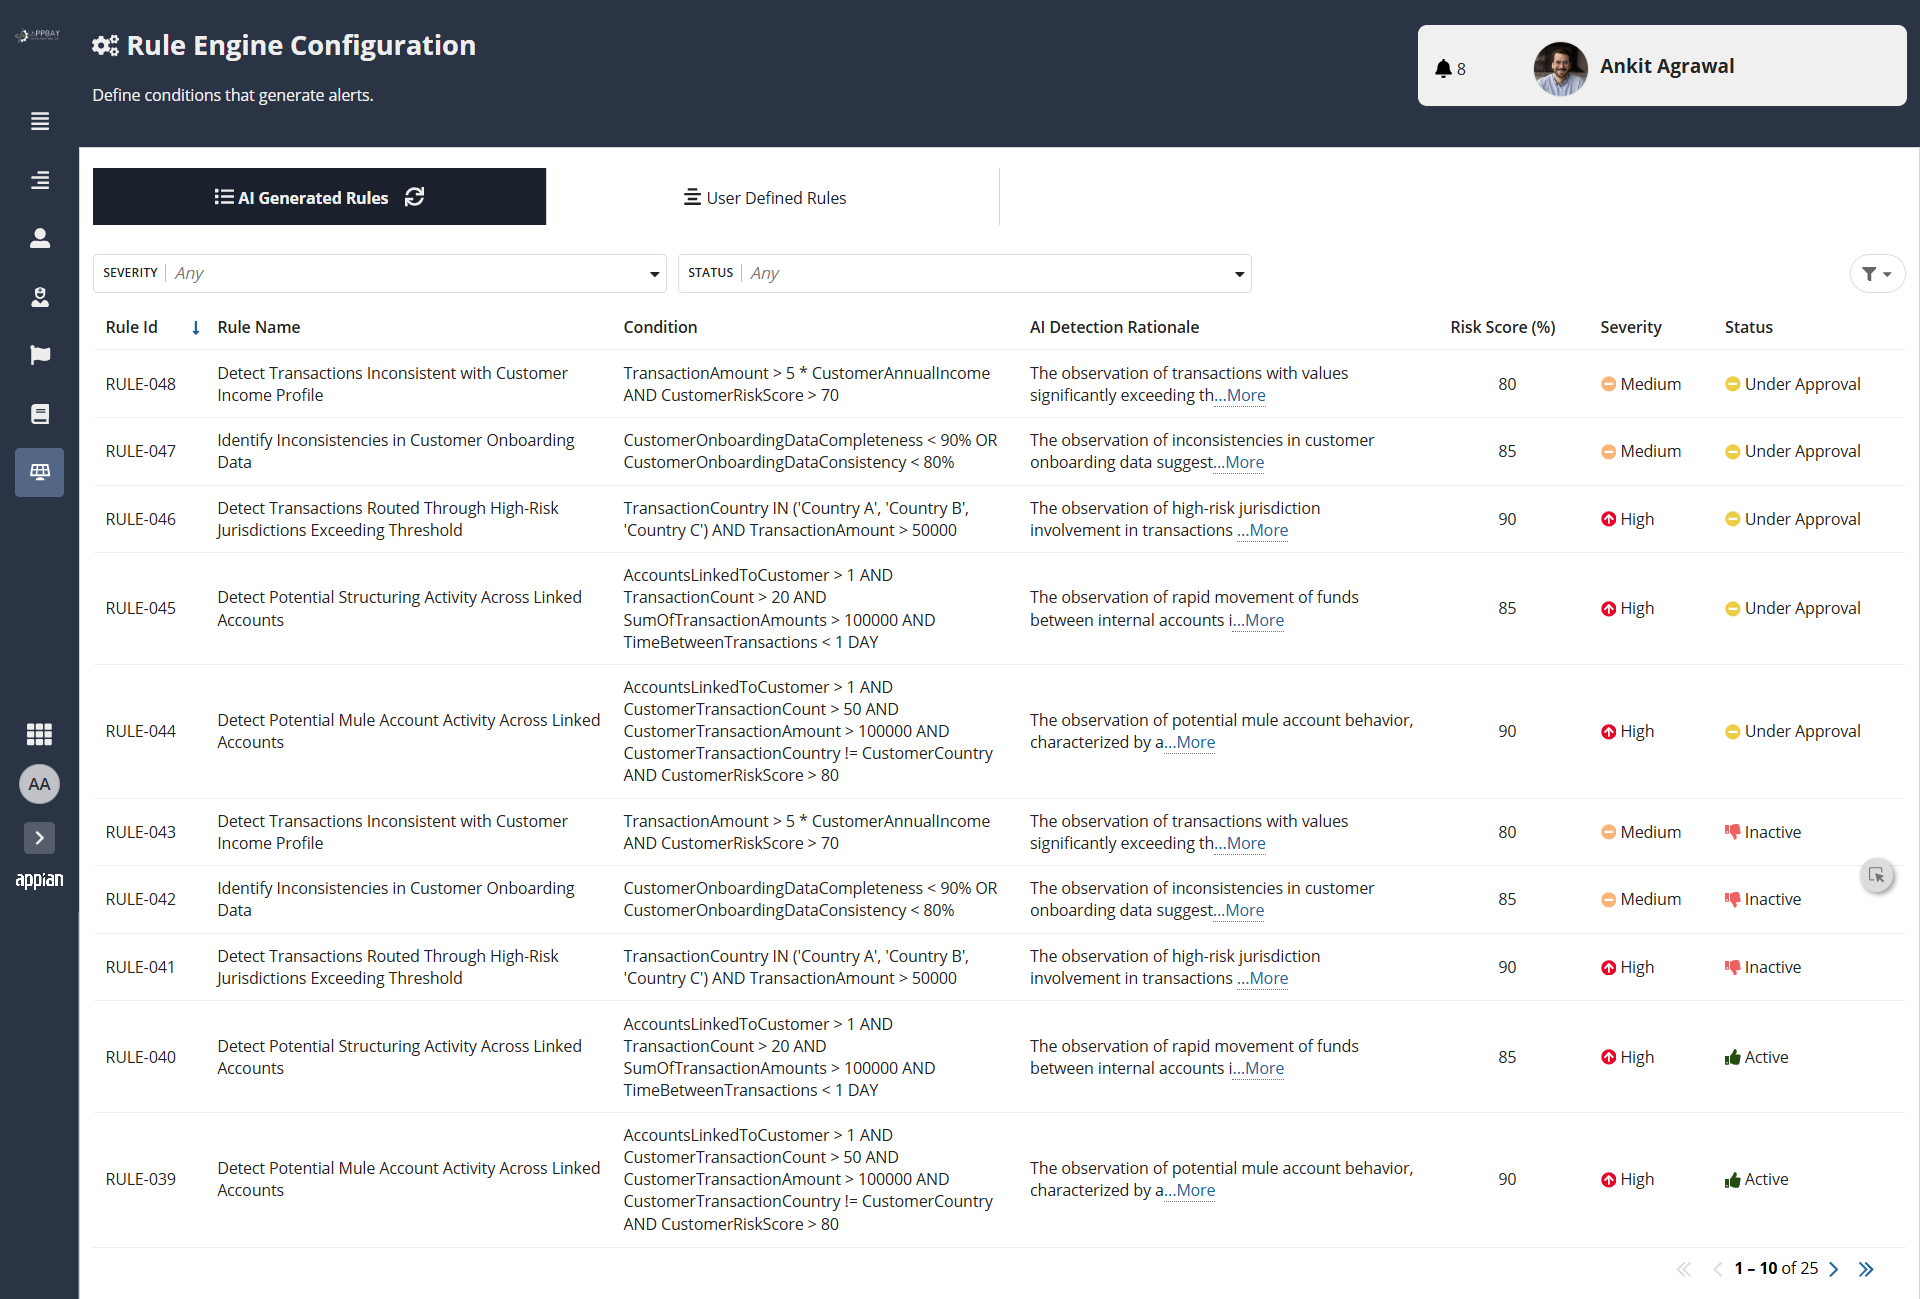1920x1299 pixels.
Task: Click the refresh icon on AI Generated Rules
Action: click(414, 197)
